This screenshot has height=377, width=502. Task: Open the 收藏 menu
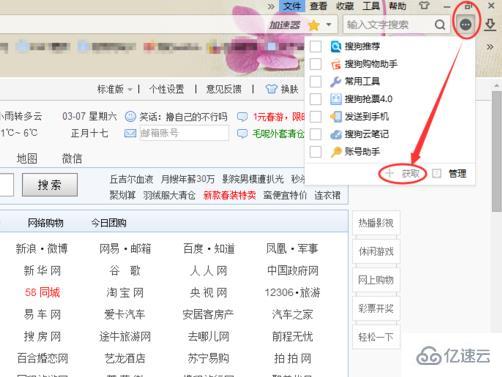click(345, 6)
